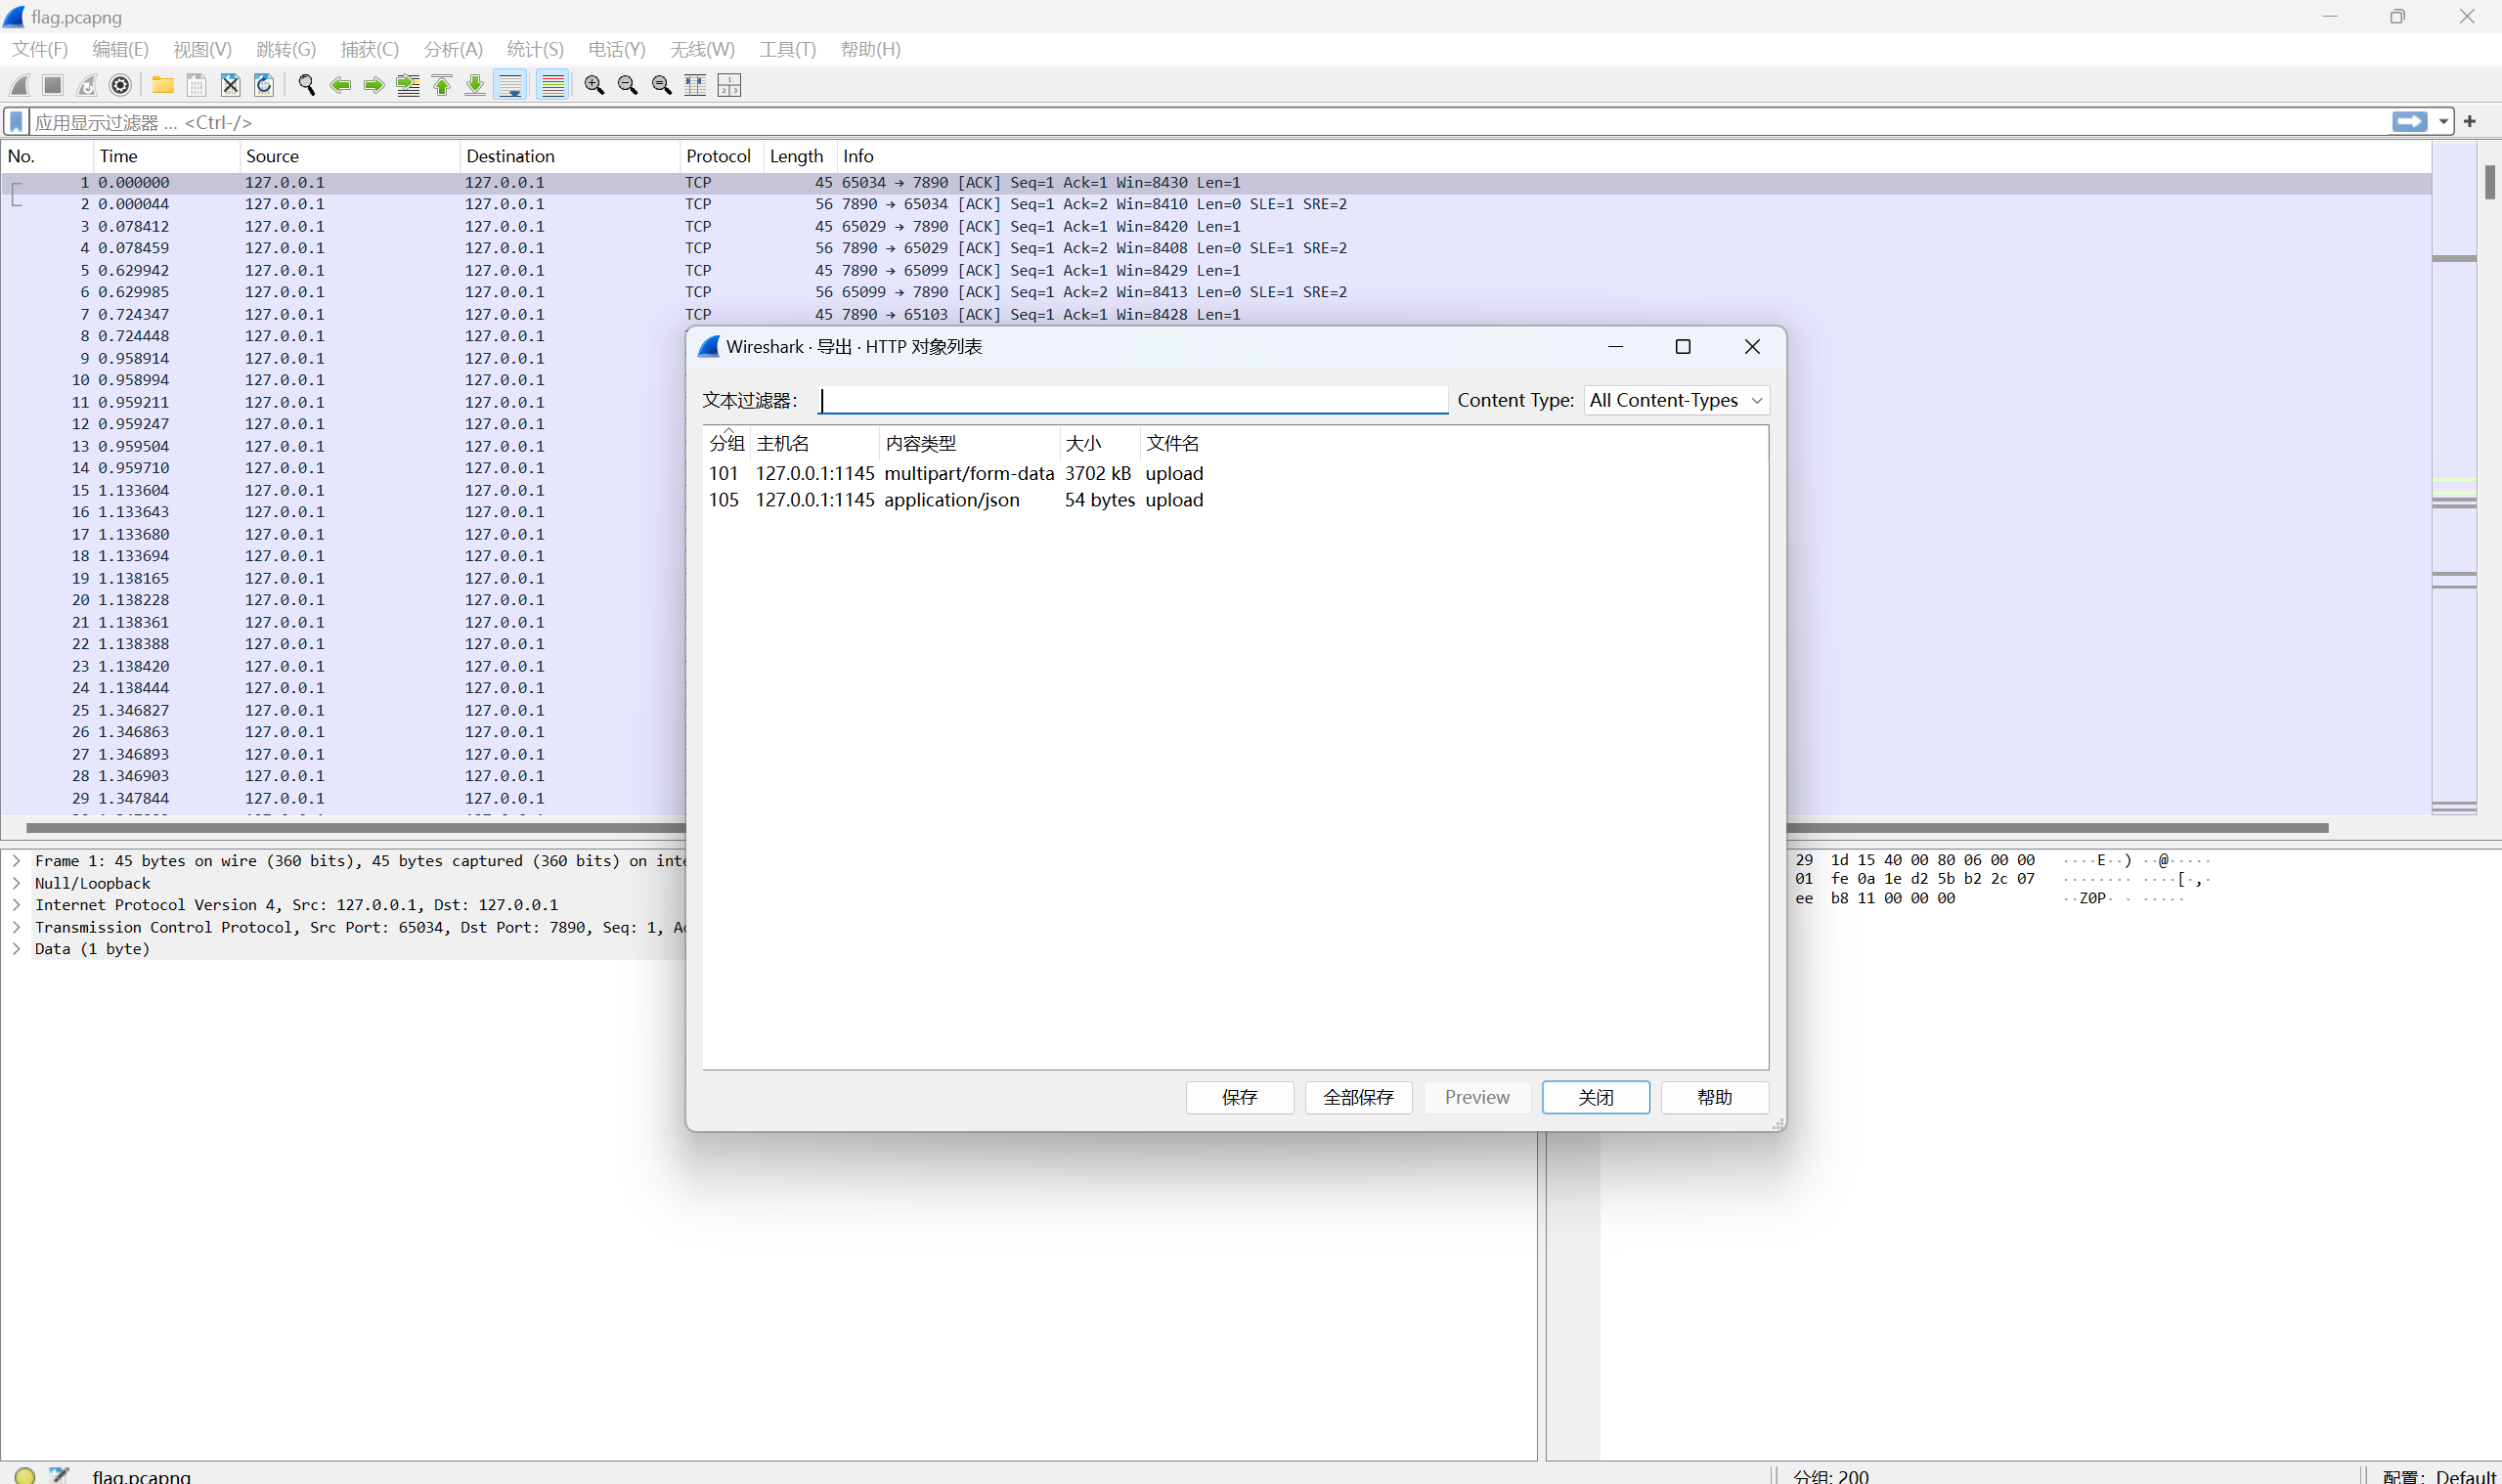
Task: Open the 视图(V) menu
Action: (202, 49)
